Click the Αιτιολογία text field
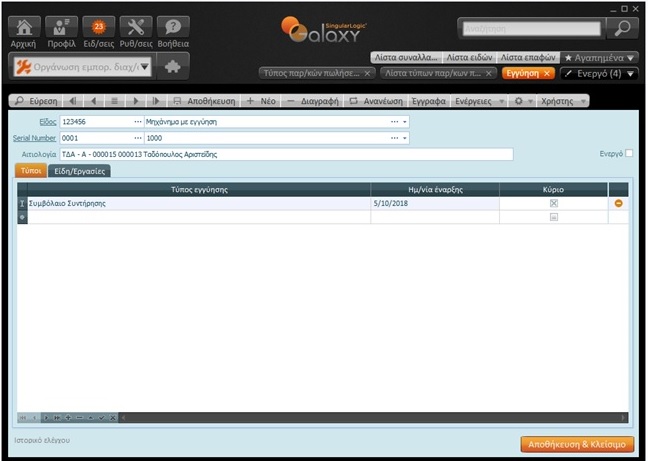Viewport: 648px width, 461px height. [285, 155]
